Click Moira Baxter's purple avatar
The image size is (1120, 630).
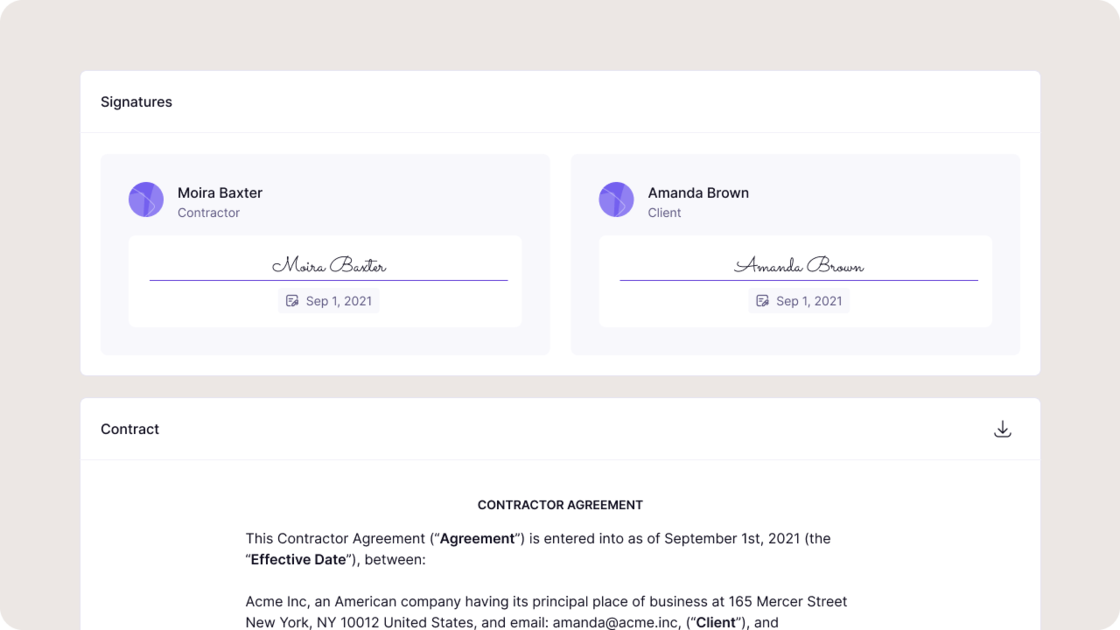(146, 200)
